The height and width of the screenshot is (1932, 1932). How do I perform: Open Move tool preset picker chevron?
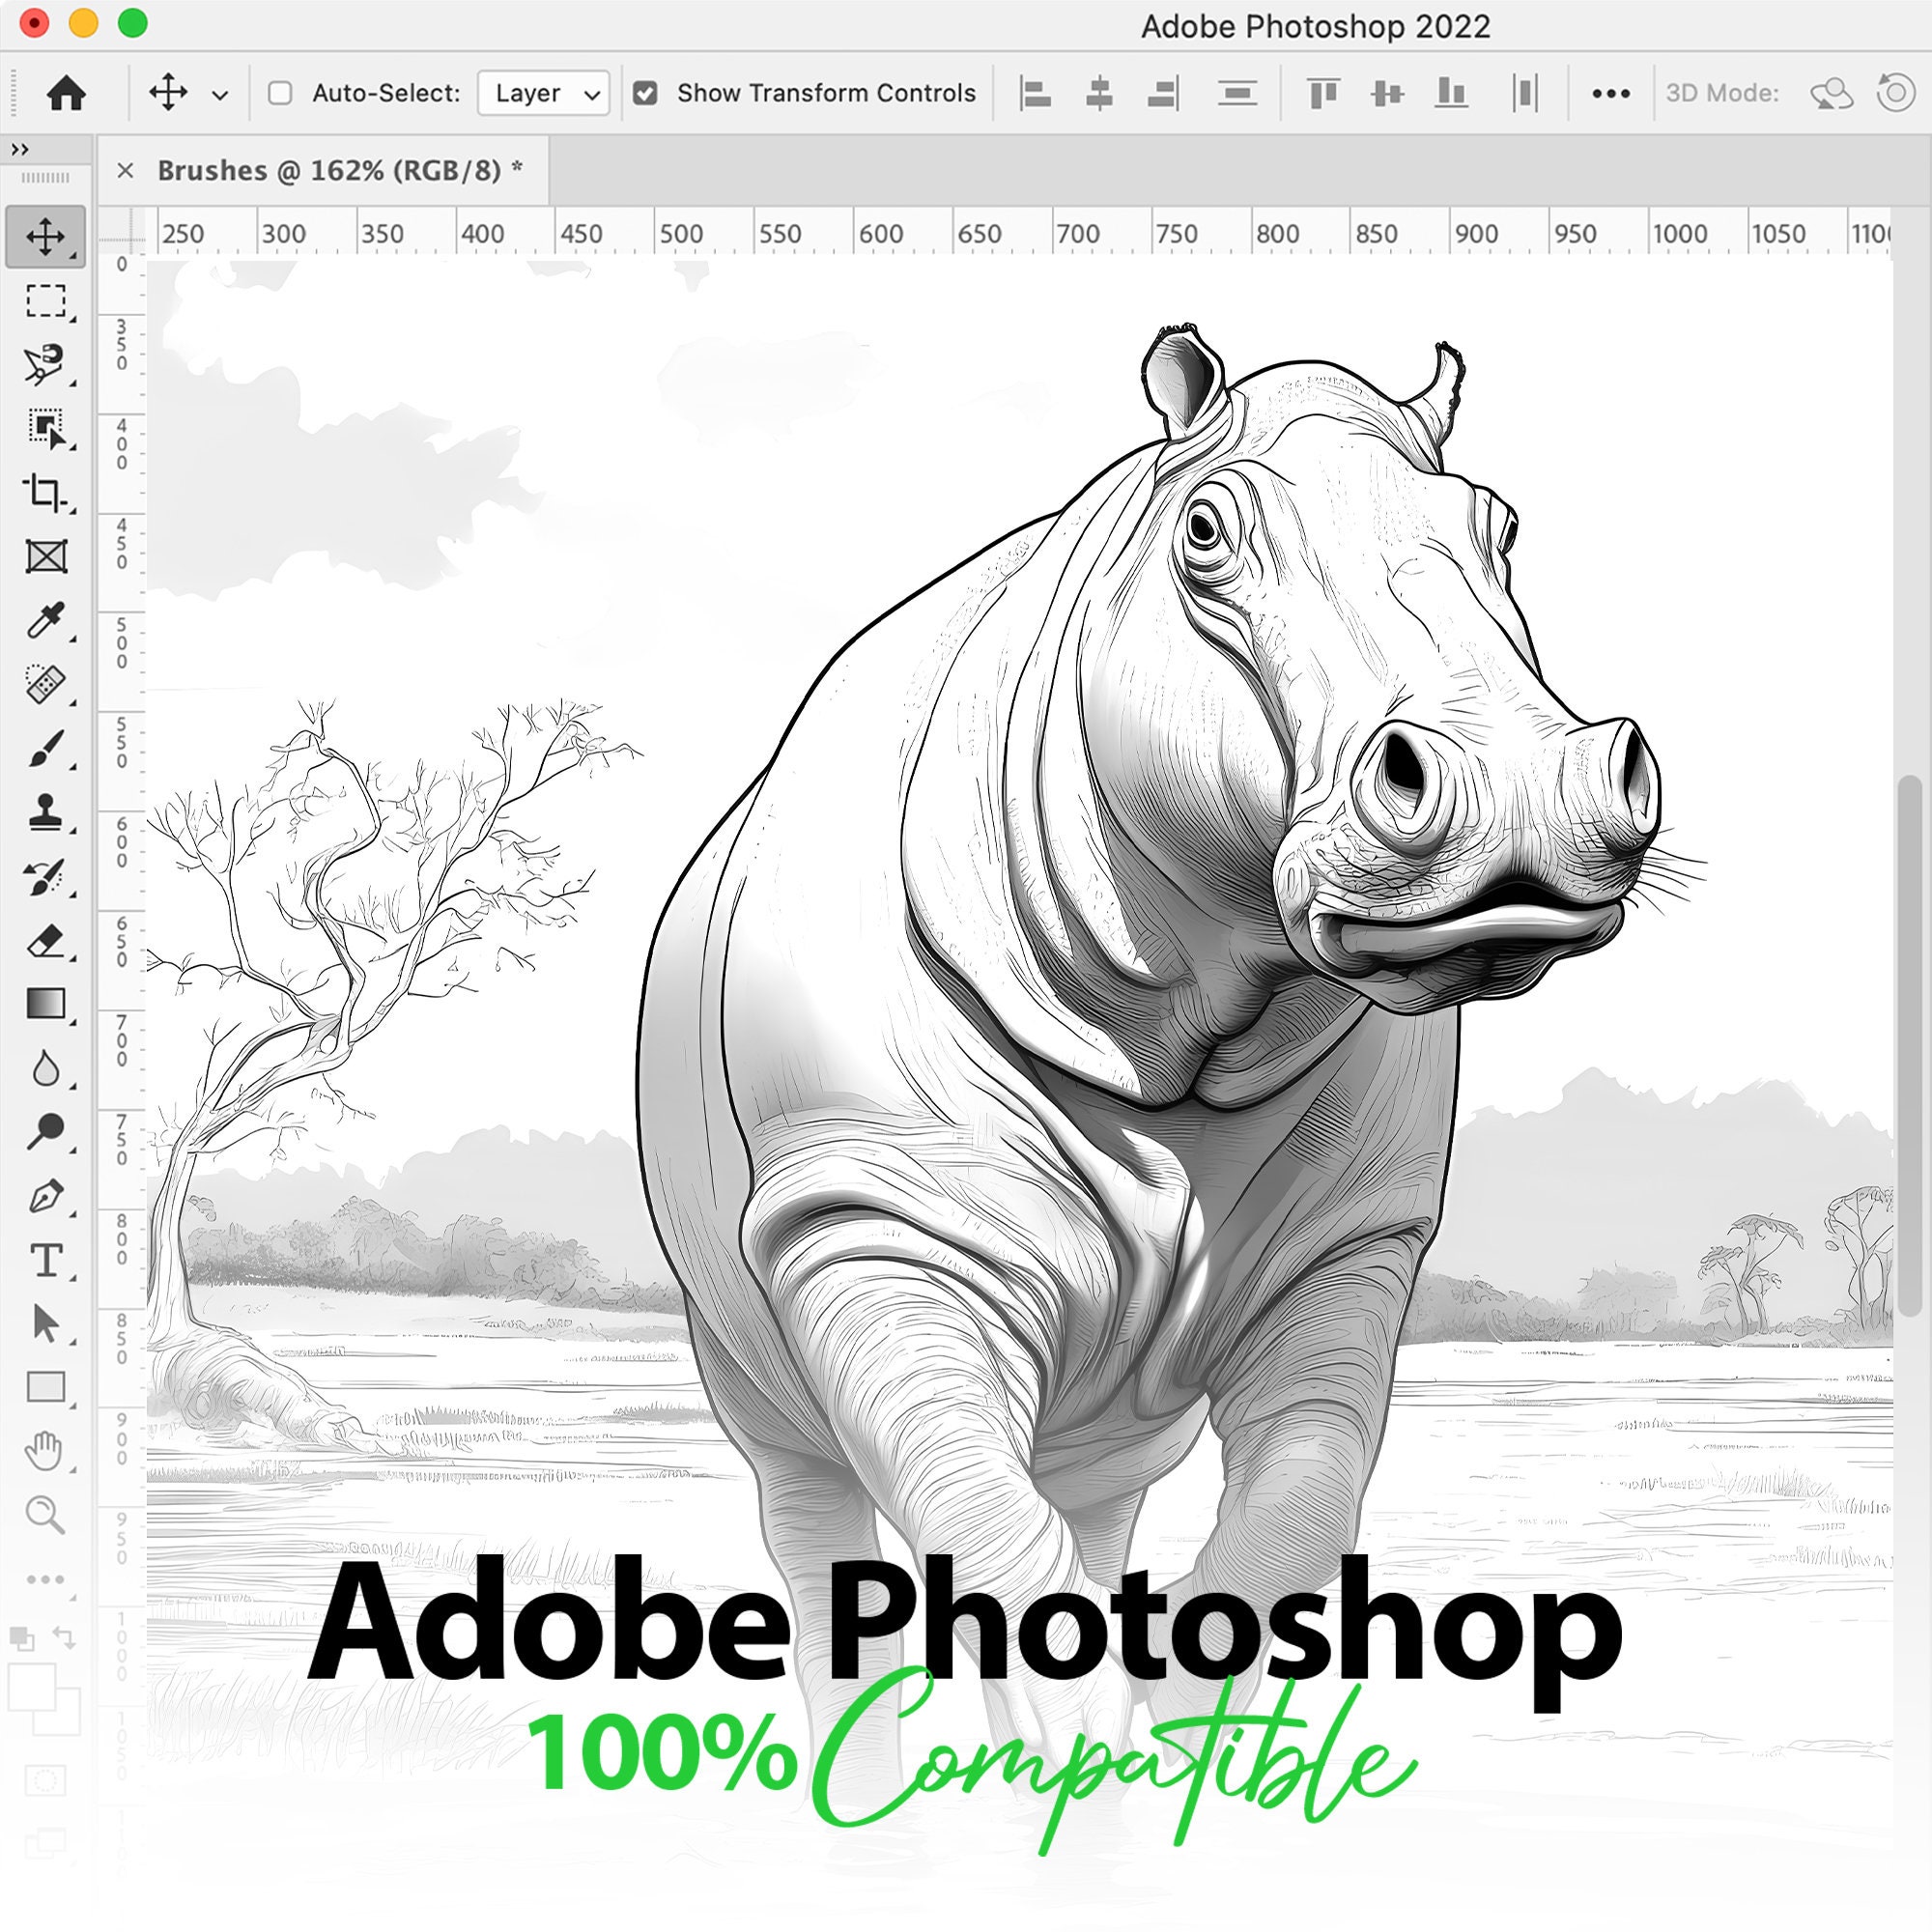pyautogui.click(x=220, y=95)
